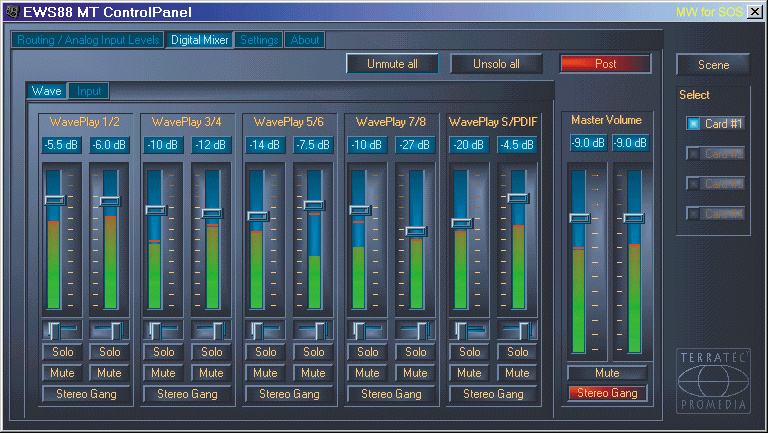Mute the left WavePlay 1/2 channel
Image resolution: width=768 pixels, height=433 pixels.
click(60, 373)
